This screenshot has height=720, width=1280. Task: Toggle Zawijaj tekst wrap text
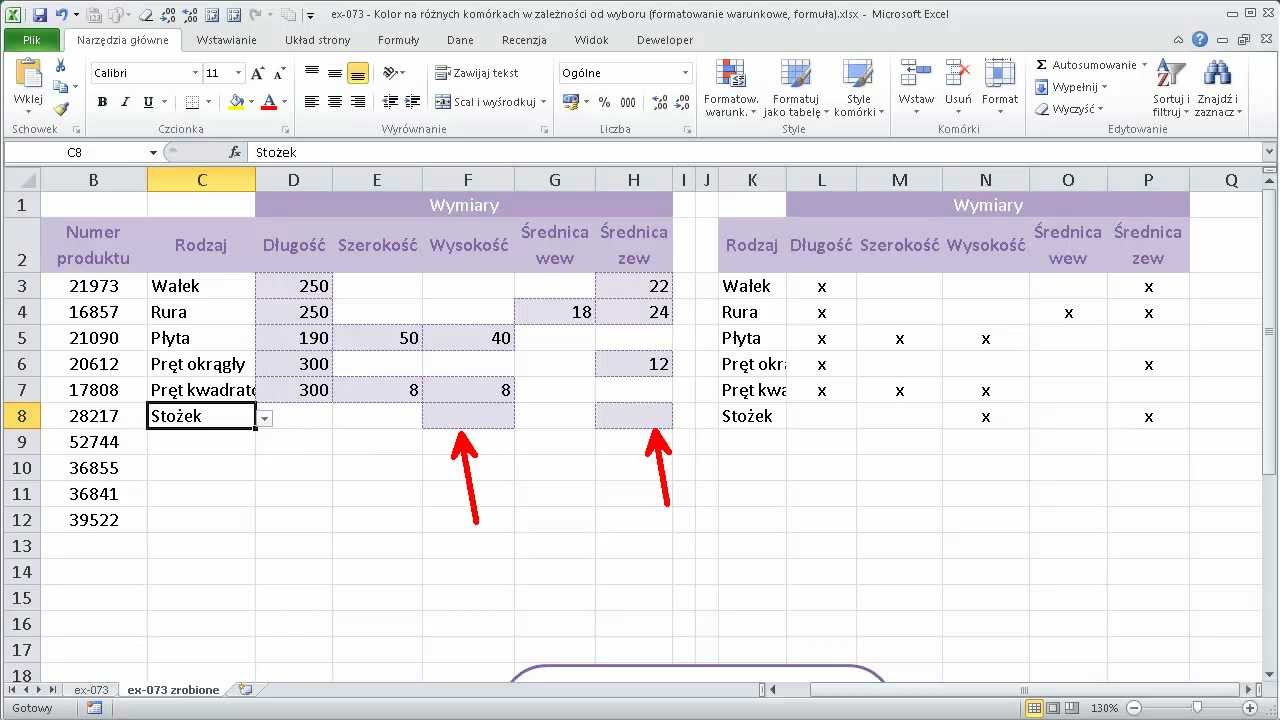pos(477,73)
